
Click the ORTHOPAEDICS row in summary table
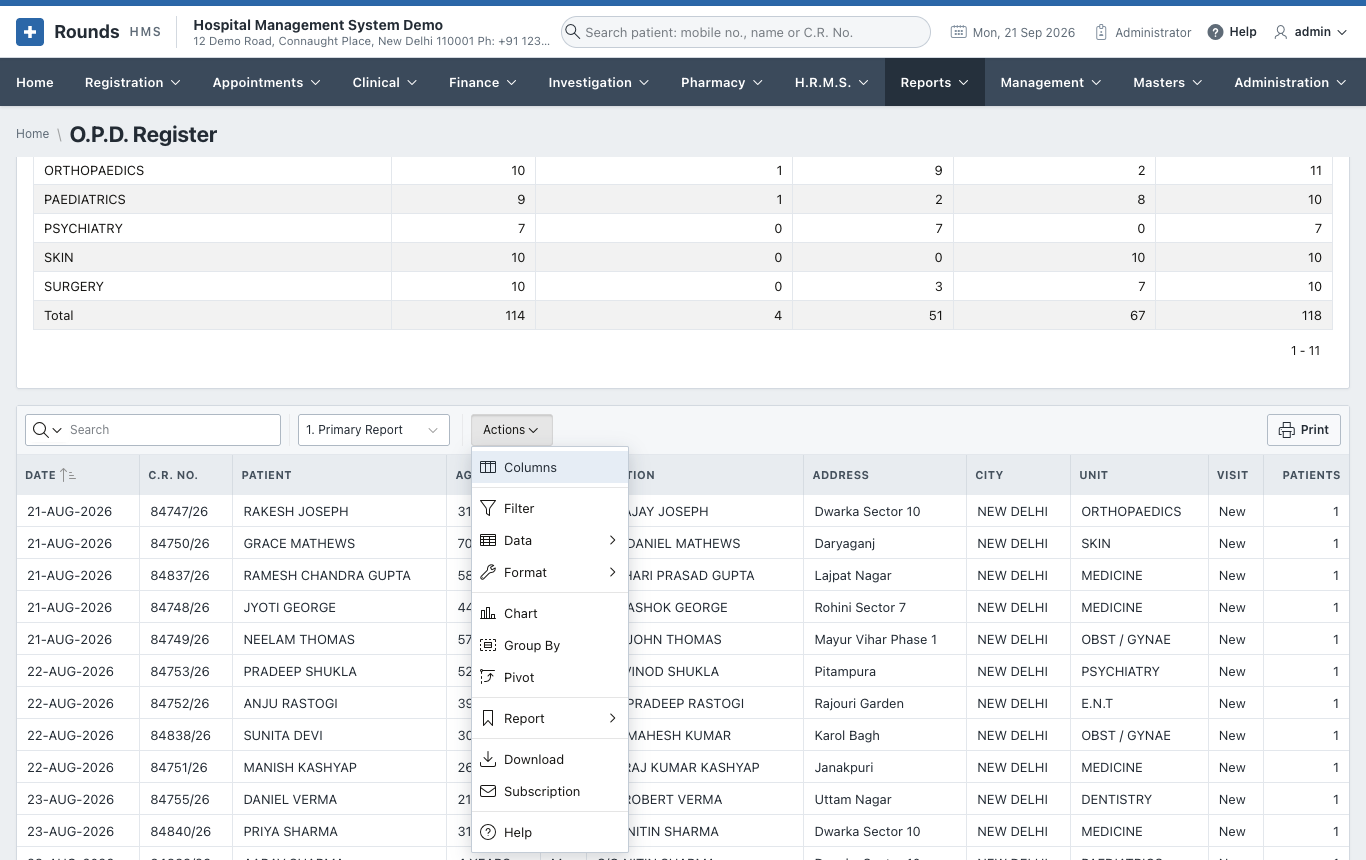pos(683,170)
